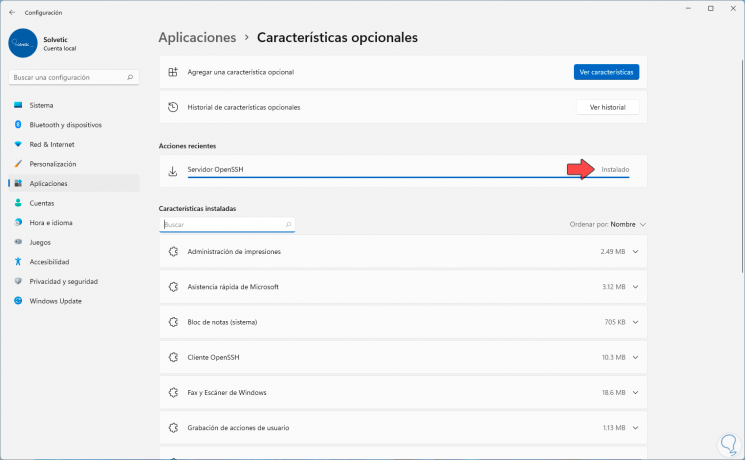Click the Personalización brush icon

pos(17,164)
